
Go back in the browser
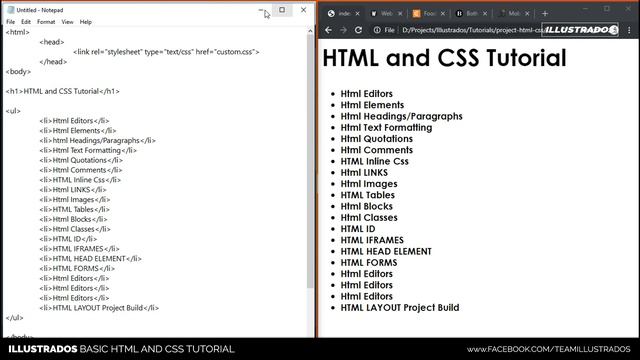[x=329, y=30]
